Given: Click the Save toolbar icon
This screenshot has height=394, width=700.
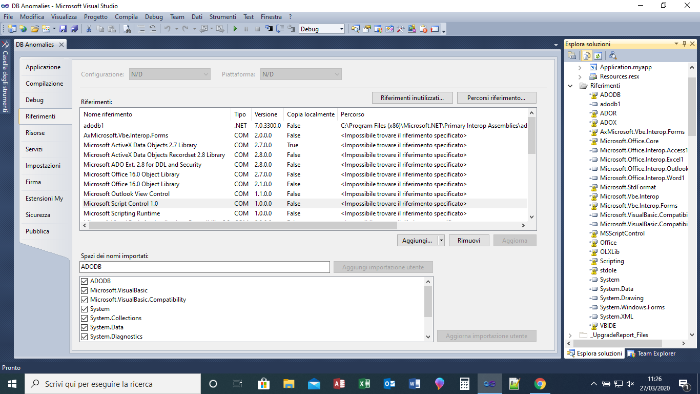Looking at the screenshot, I should (63, 29).
